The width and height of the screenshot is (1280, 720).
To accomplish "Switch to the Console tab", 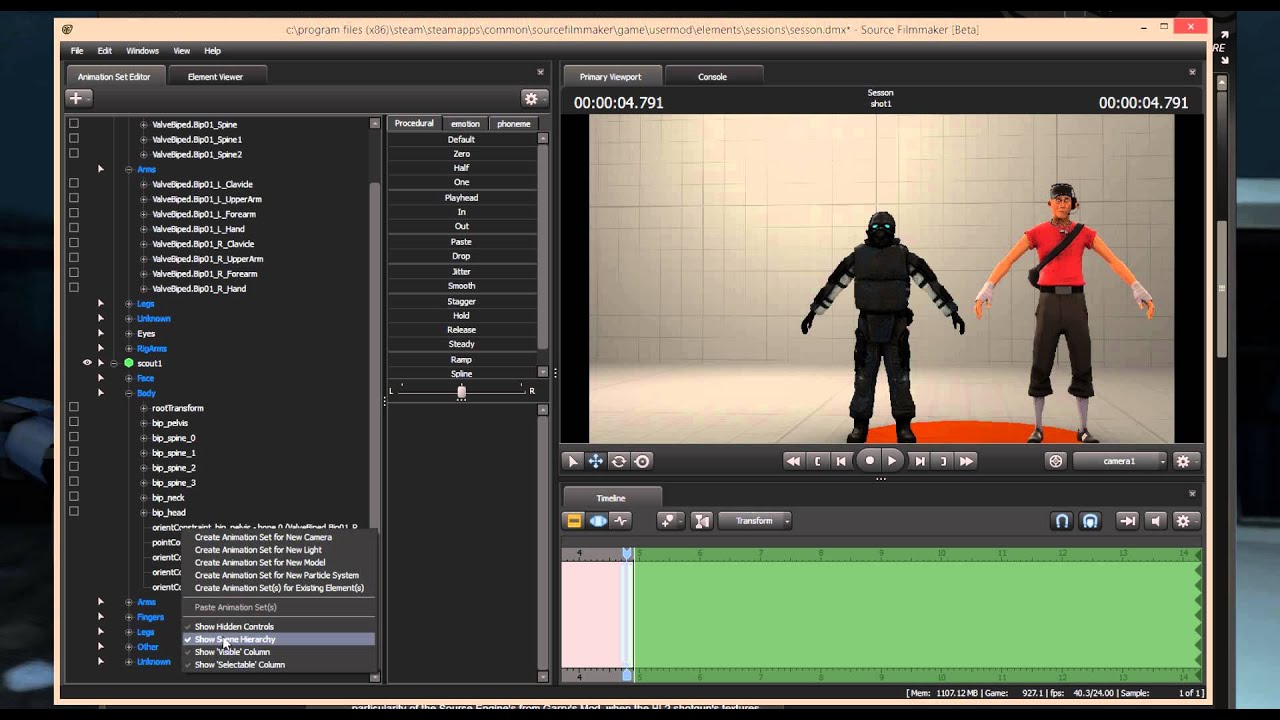I will point(712,76).
